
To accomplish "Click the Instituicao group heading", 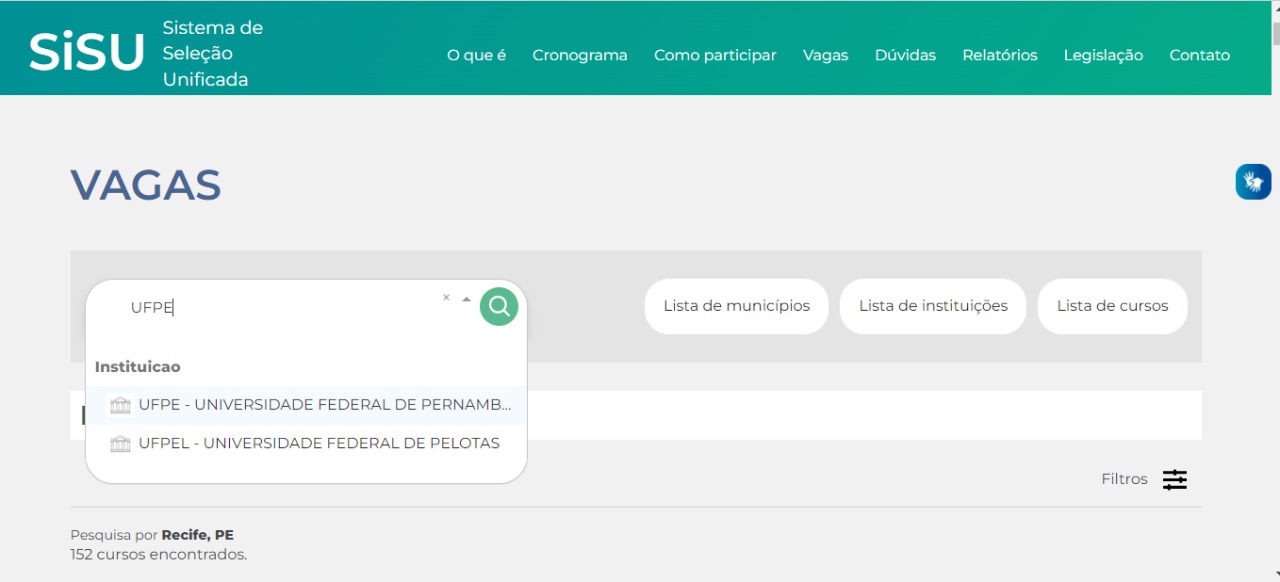I will click(137, 366).
